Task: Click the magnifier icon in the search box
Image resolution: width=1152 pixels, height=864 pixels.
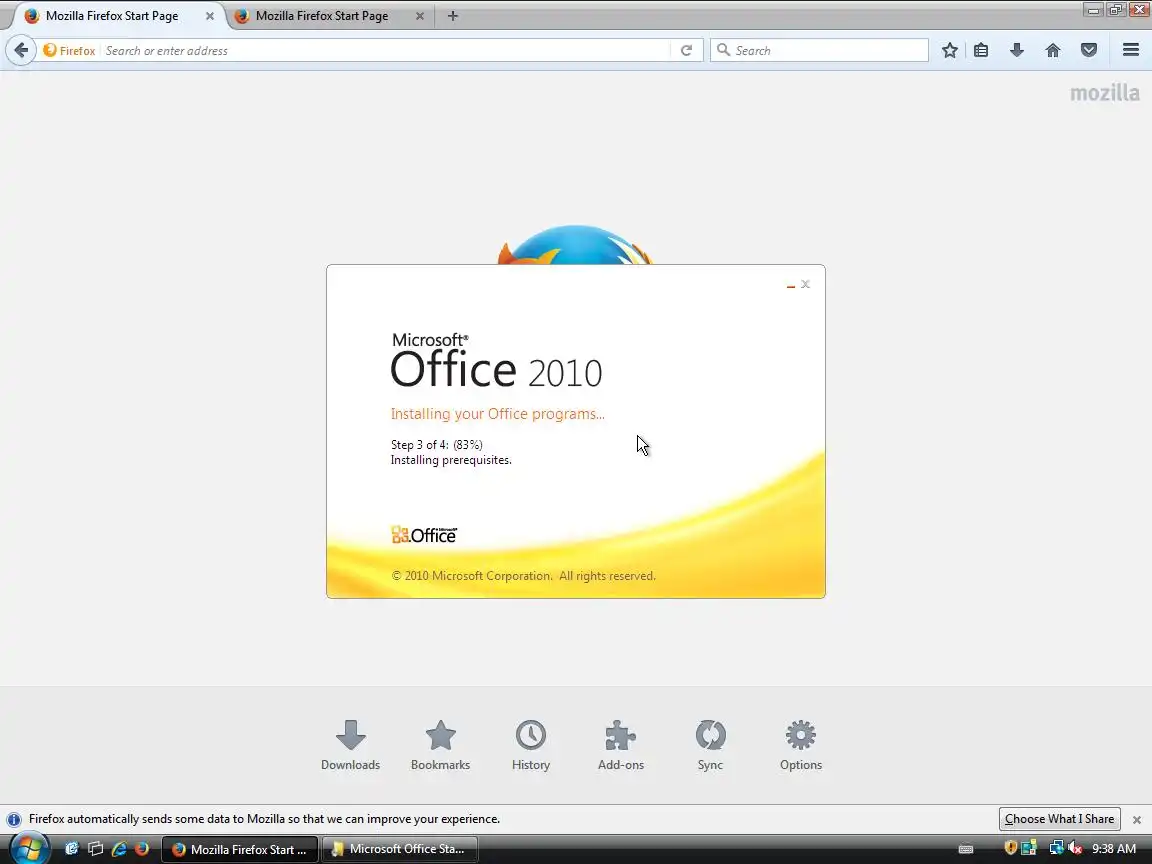Action: tap(723, 50)
